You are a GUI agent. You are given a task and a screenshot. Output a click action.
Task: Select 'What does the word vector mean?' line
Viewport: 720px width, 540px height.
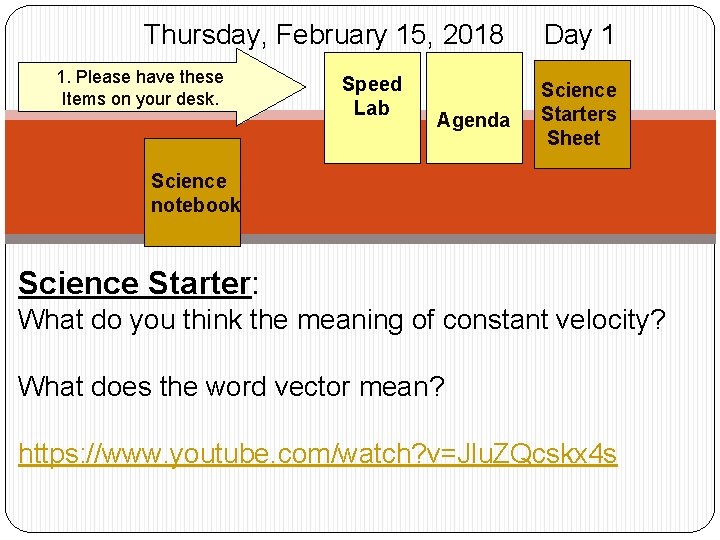pos(230,386)
